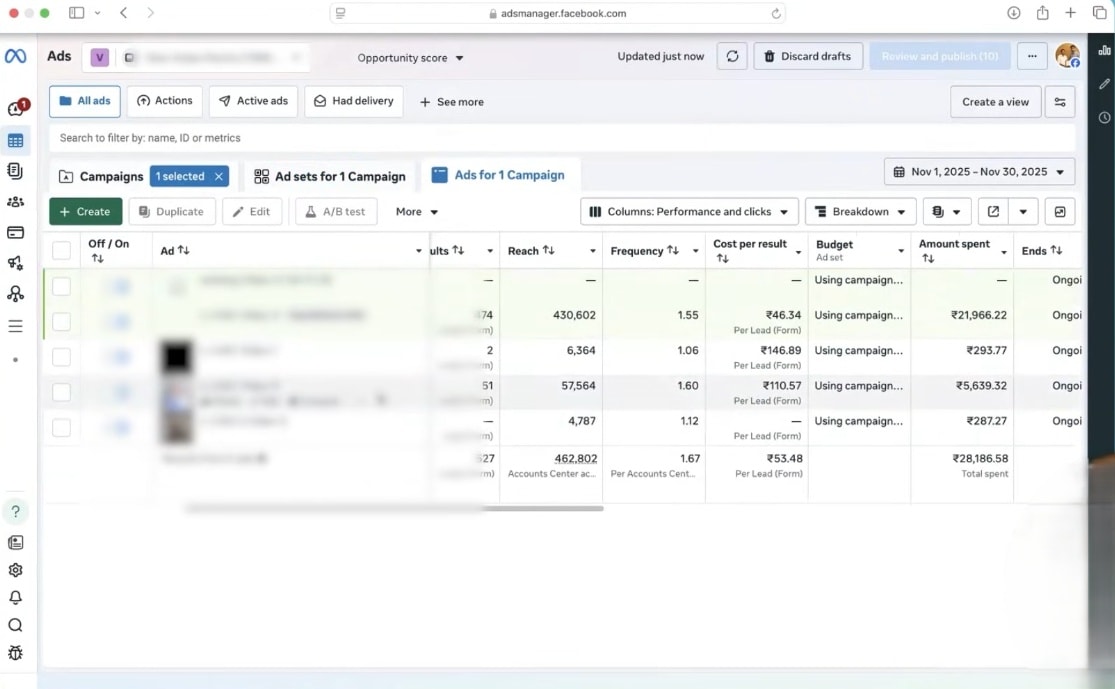
Task: Toggle the on/off switch for the ₹5,639.32 ad
Action: pos(121,392)
